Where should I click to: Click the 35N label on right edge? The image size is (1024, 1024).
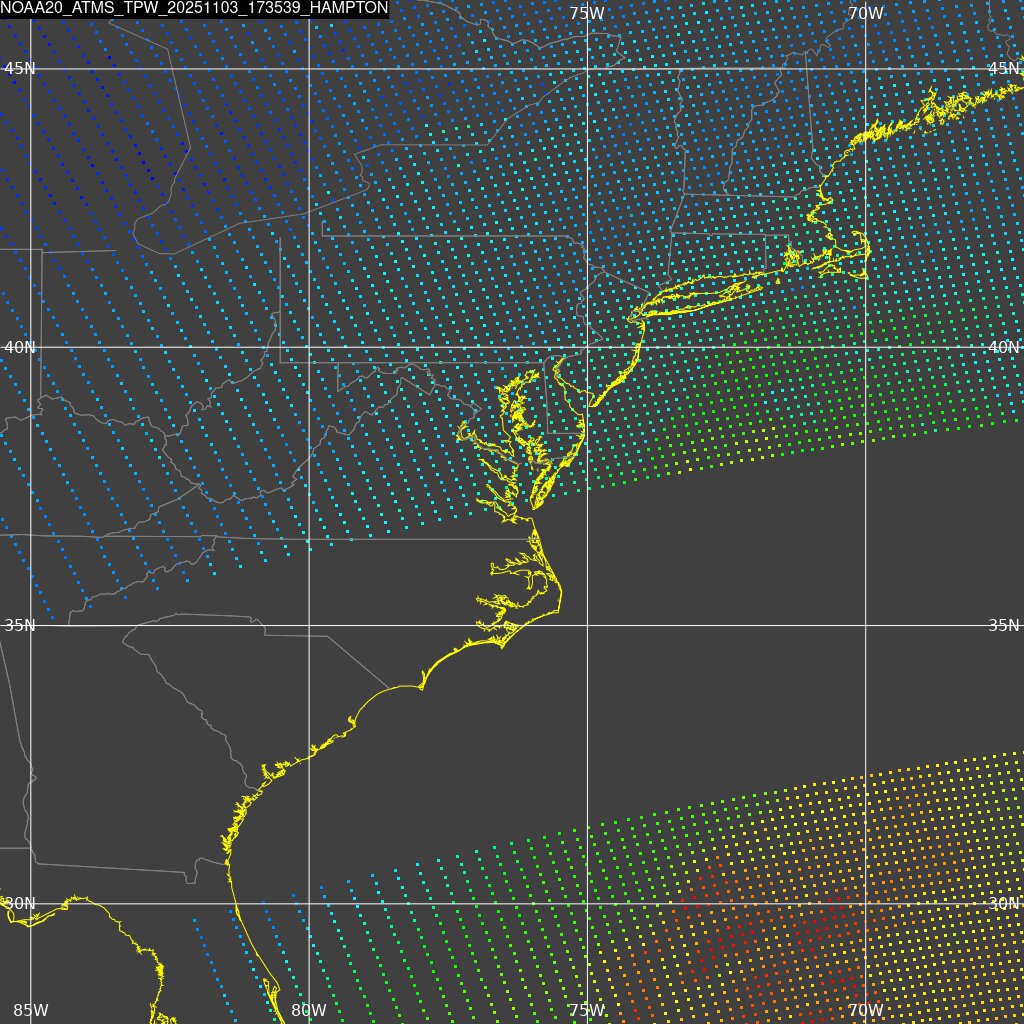click(x=1003, y=625)
